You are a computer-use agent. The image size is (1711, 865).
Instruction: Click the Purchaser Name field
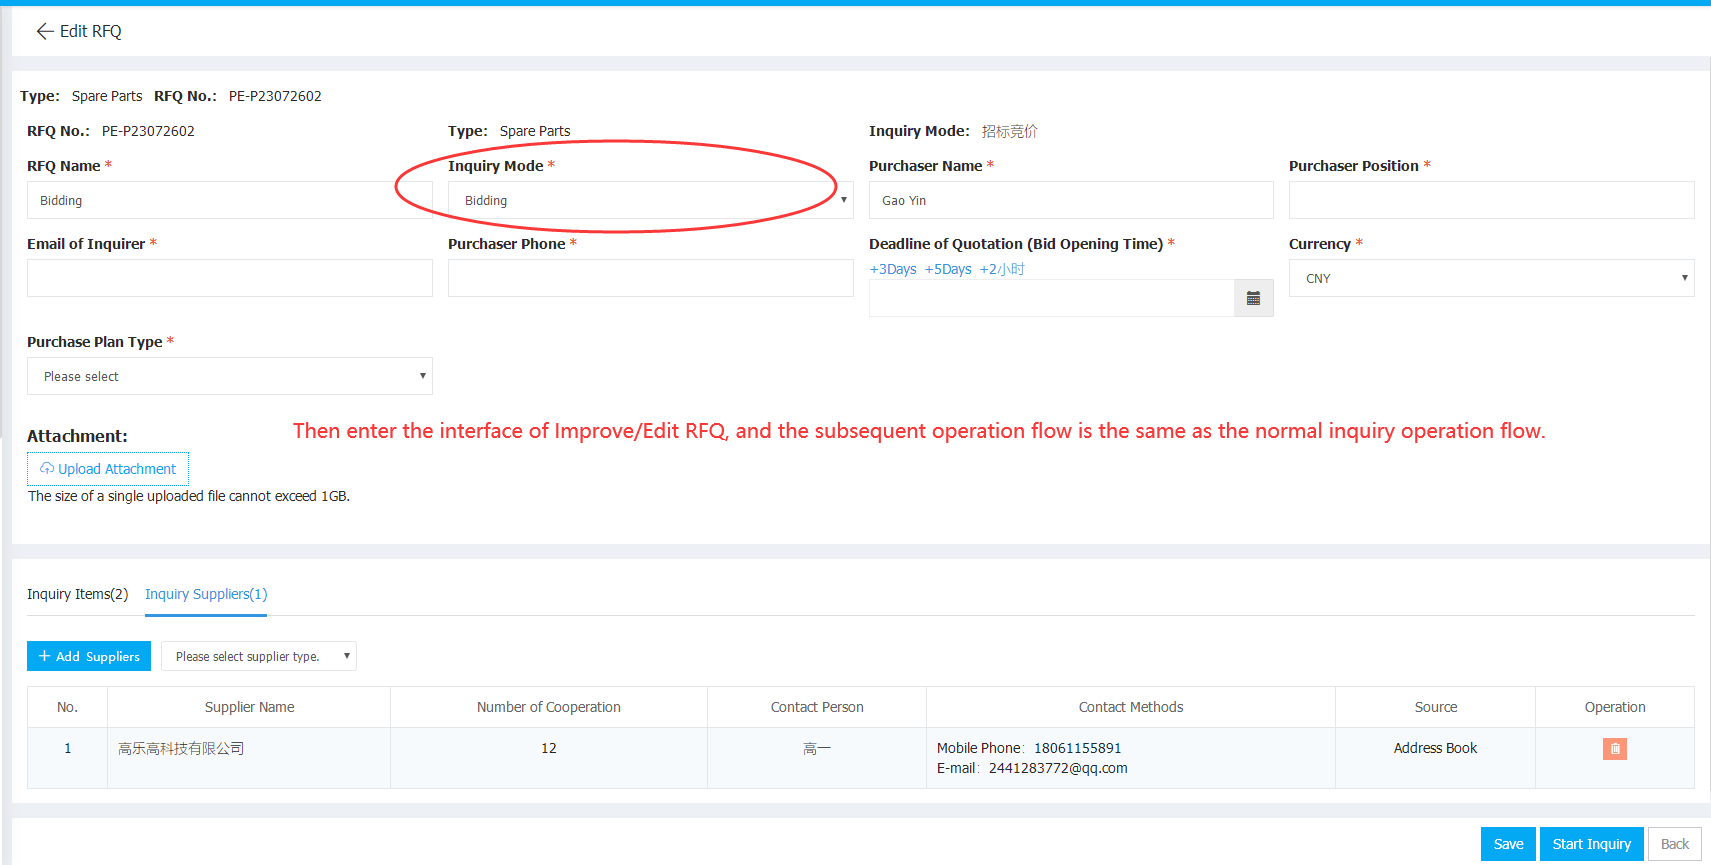coord(1071,200)
